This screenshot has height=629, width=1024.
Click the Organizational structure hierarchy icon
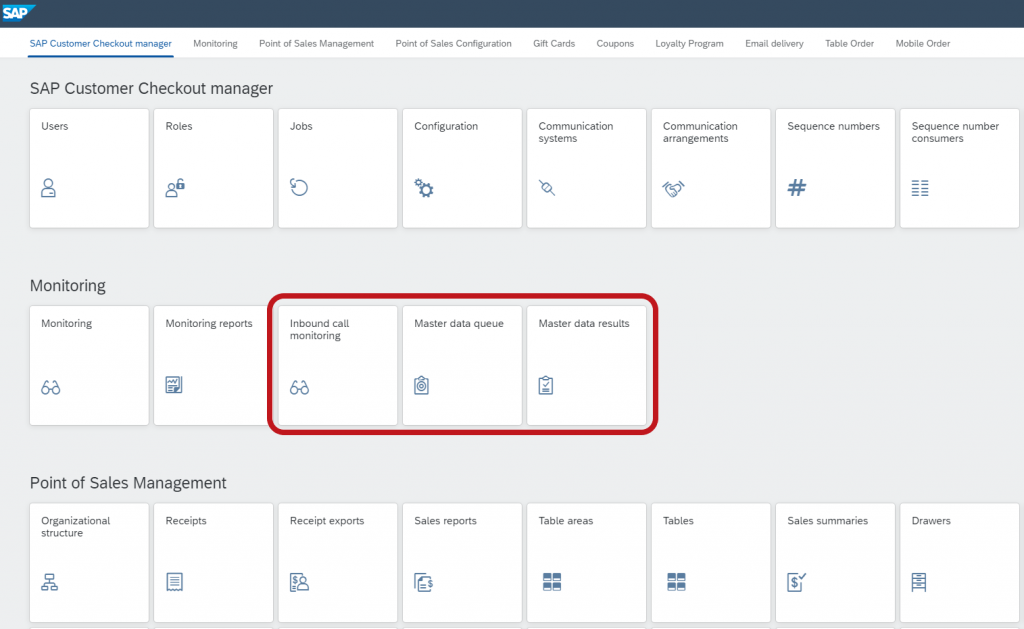pyautogui.click(x=50, y=582)
